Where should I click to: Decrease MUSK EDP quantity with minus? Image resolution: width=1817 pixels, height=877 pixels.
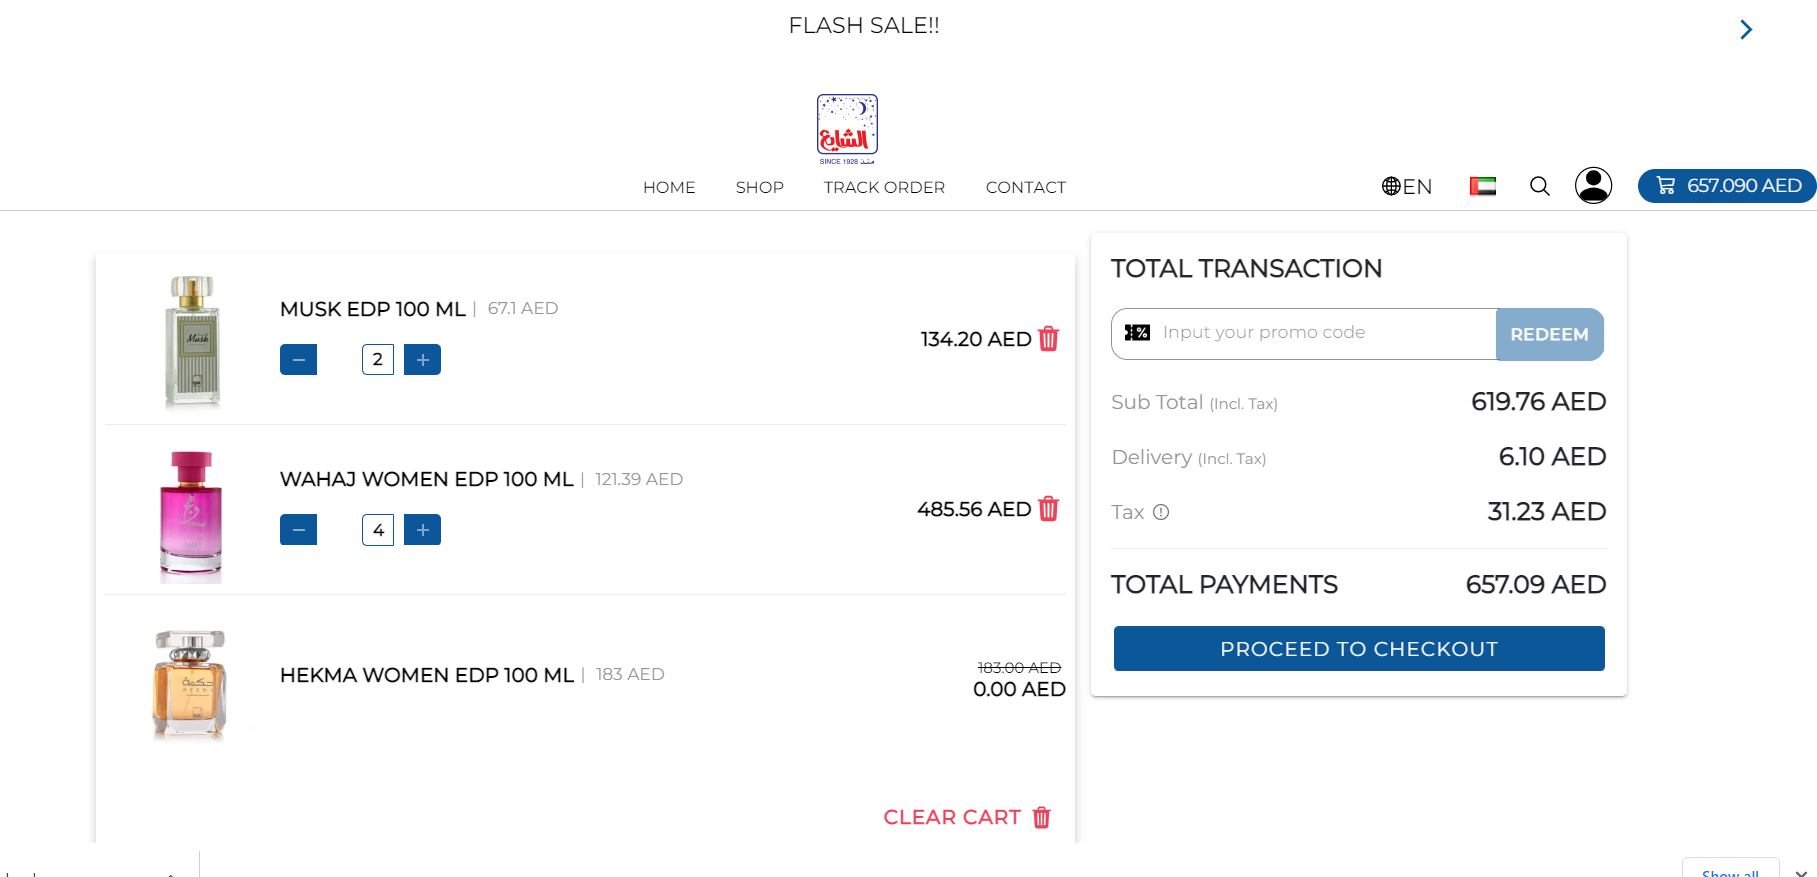298,359
